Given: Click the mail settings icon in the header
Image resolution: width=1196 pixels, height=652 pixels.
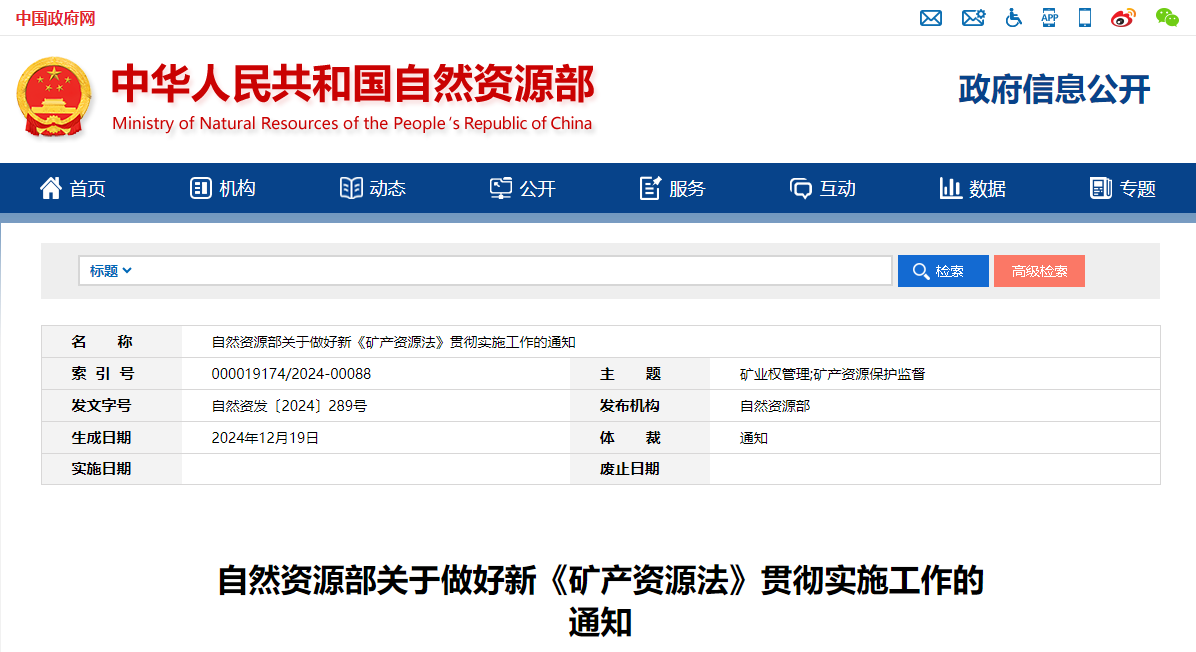Looking at the screenshot, I should pos(973,17).
